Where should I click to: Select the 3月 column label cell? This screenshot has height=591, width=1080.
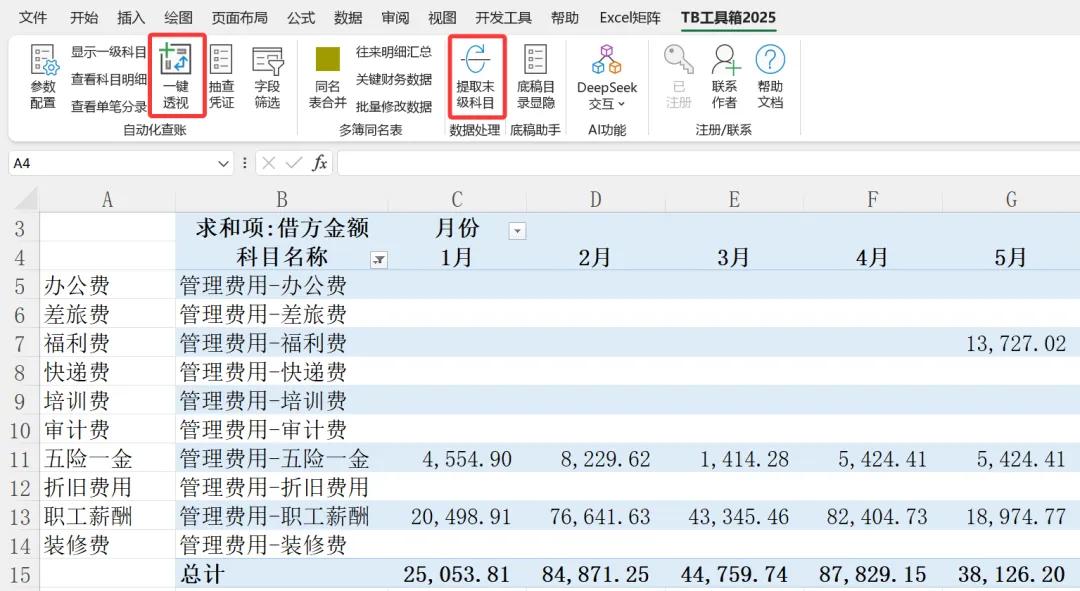[734, 256]
